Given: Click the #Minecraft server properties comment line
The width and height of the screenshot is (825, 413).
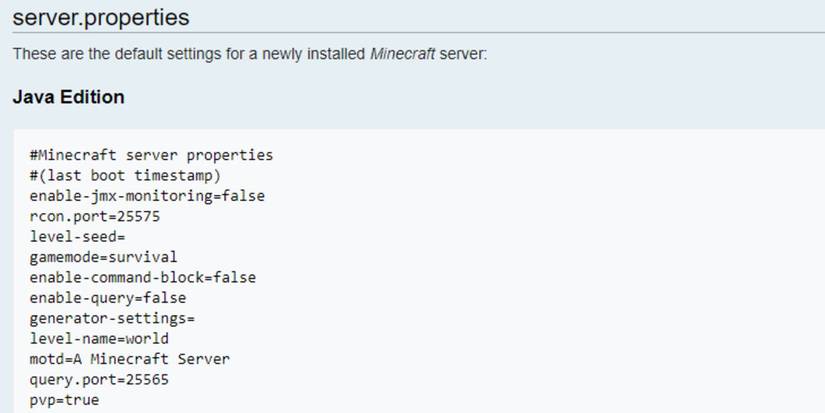Looking at the screenshot, I should pos(151,155).
